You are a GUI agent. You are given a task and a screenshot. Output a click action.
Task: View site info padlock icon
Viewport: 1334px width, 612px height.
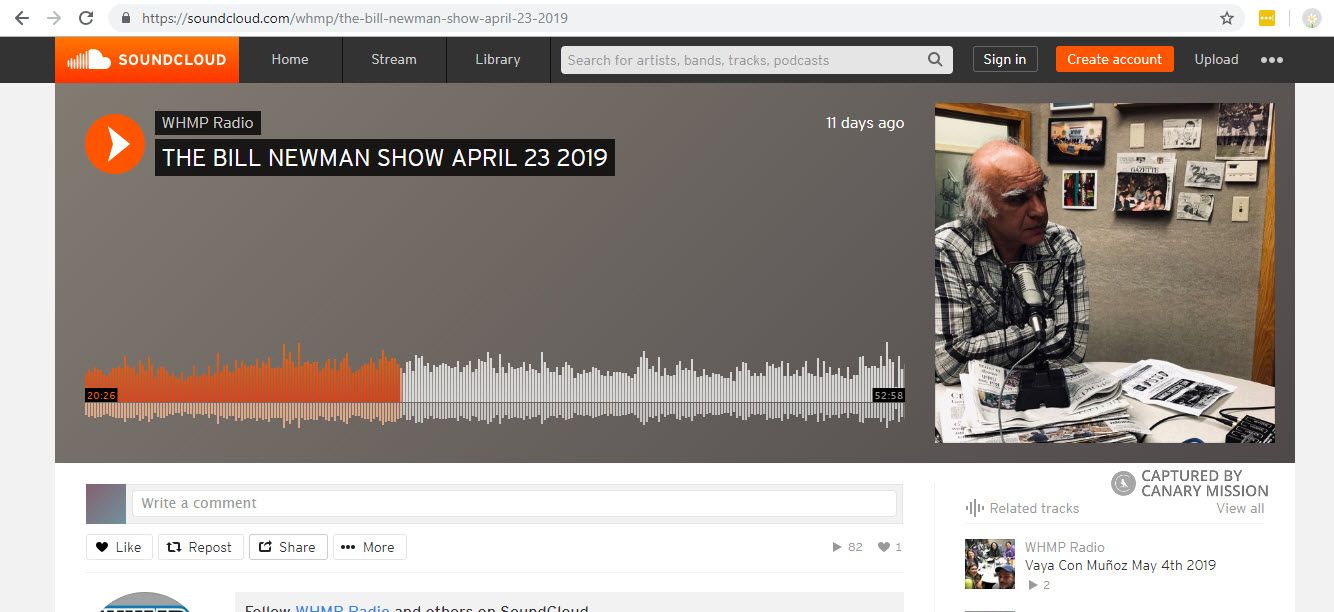pyautogui.click(x=125, y=18)
